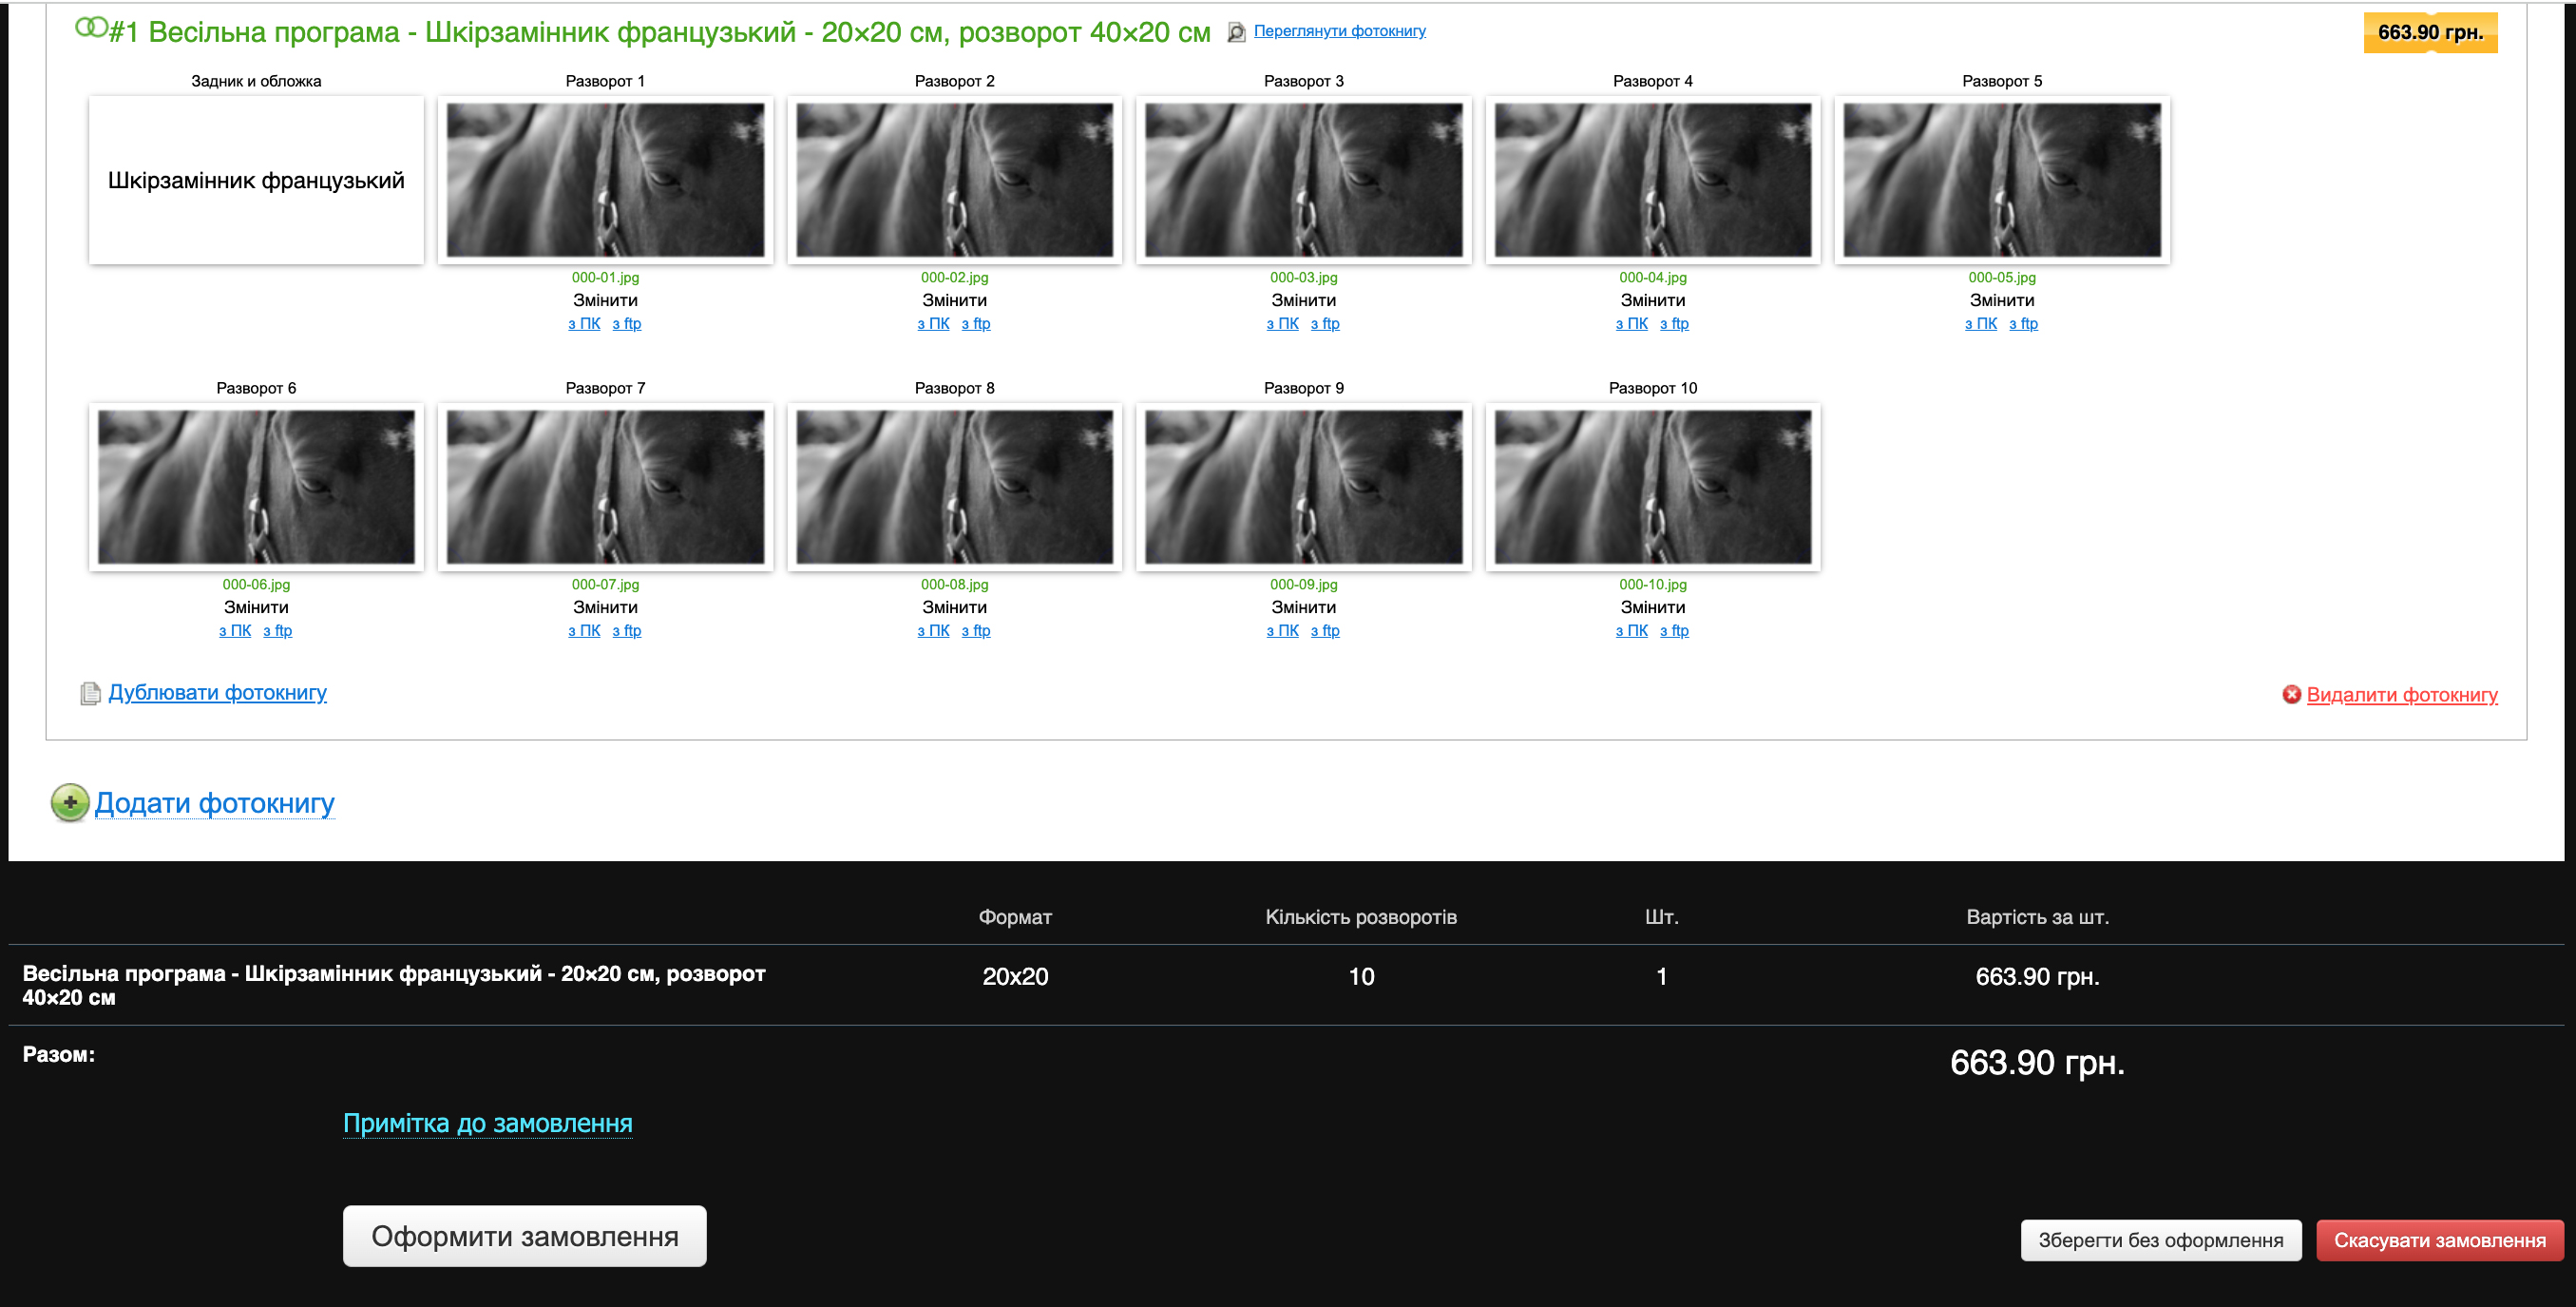Click the wedding rings icon by title
2576x1307 pixels.
pyautogui.click(x=91, y=28)
